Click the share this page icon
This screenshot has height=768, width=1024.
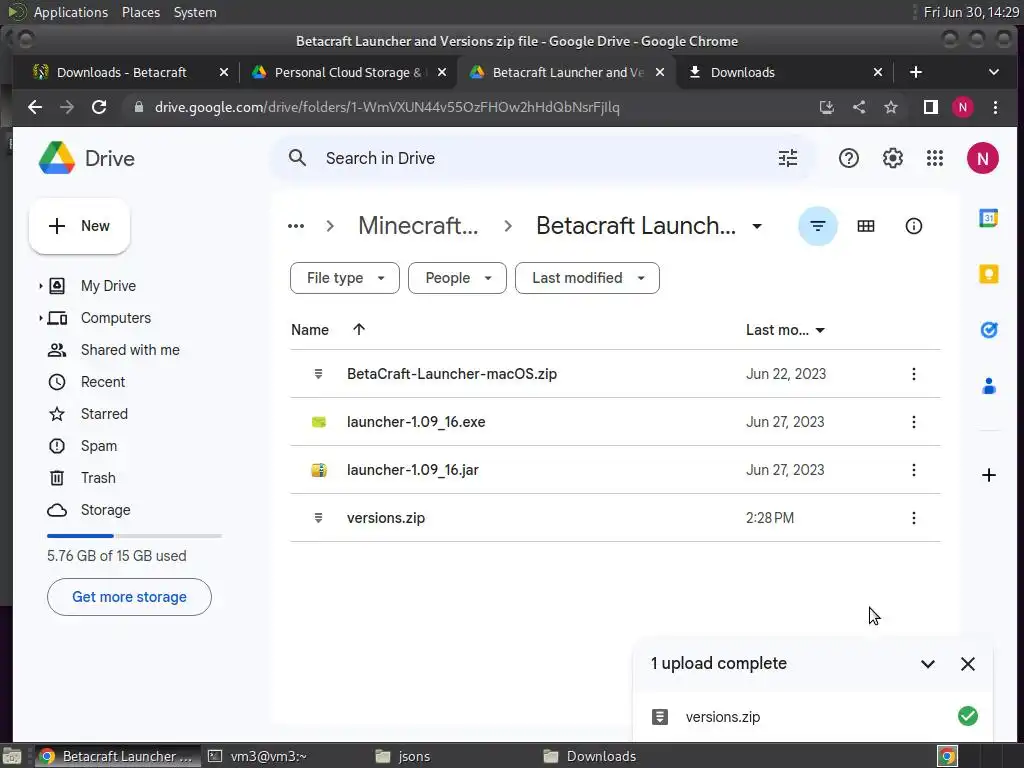click(x=859, y=107)
